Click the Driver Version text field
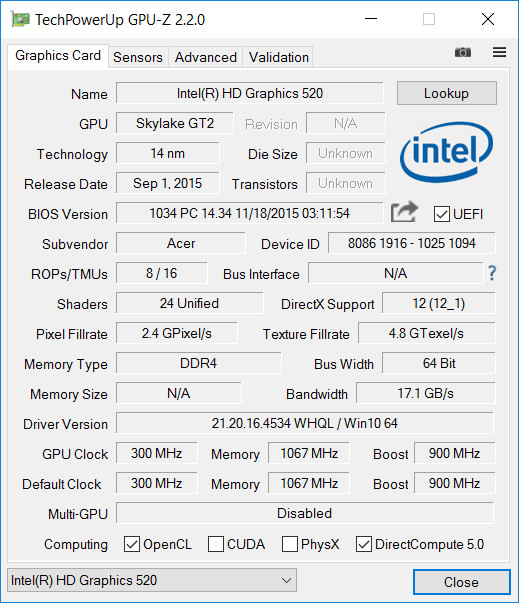Screen dimensions: 519x603 (304, 423)
